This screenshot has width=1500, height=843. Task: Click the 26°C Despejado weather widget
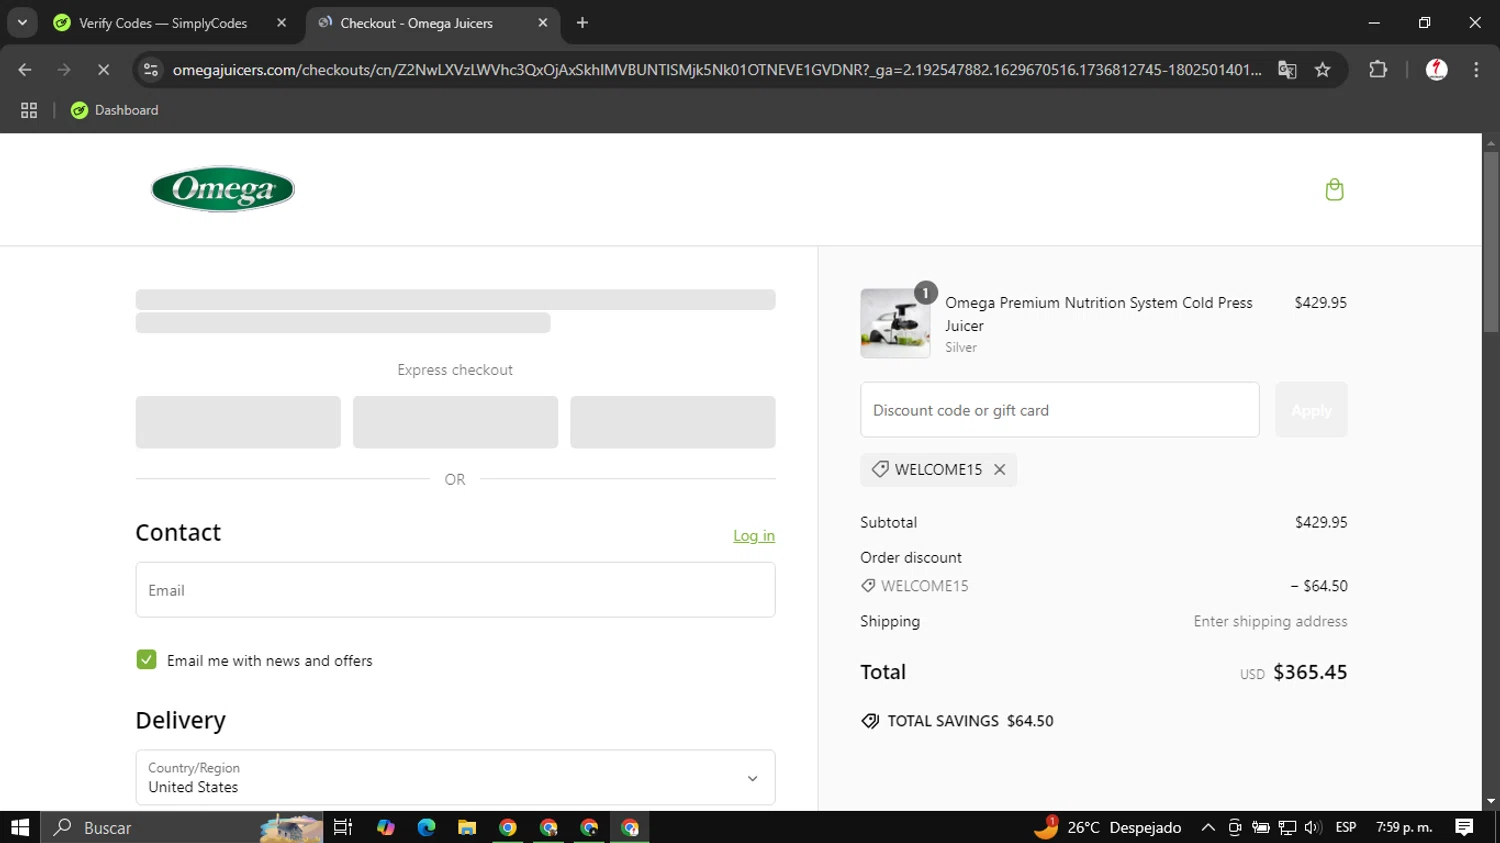(x=1107, y=827)
